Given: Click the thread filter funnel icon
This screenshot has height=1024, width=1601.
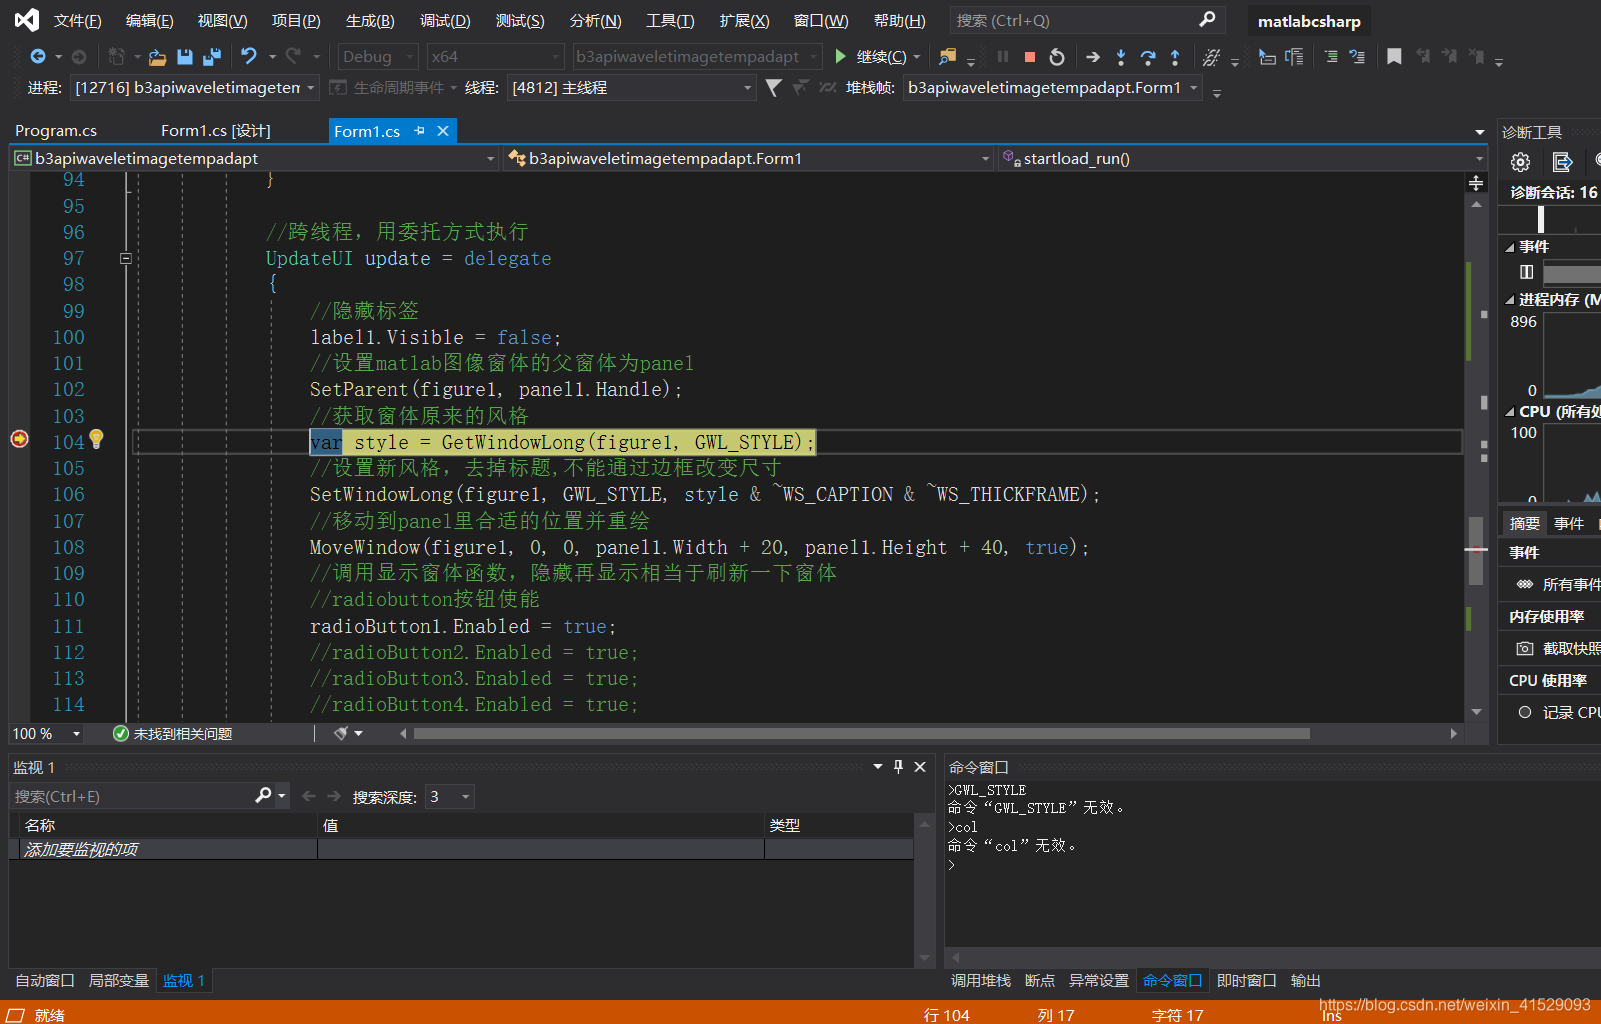Looking at the screenshot, I should point(773,88).
